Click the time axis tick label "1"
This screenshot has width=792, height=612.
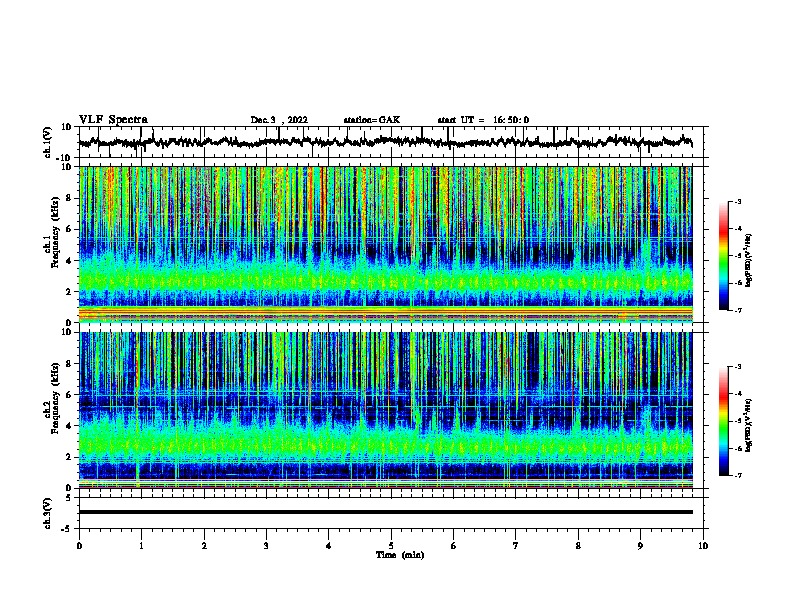click(141, 546)
